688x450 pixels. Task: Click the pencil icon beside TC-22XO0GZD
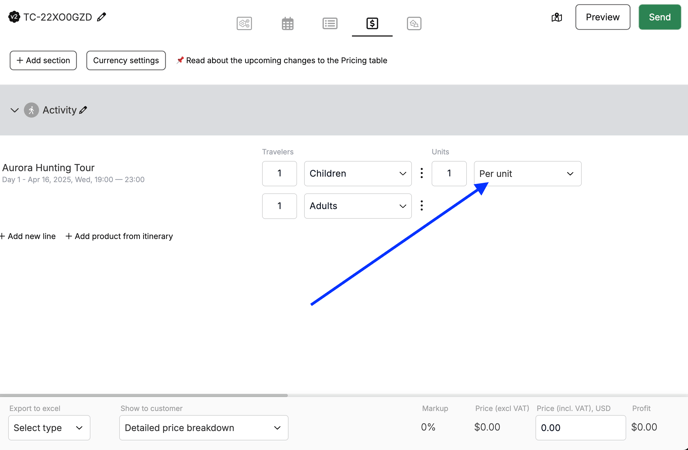pyautogui.click(x=102, y=17)
